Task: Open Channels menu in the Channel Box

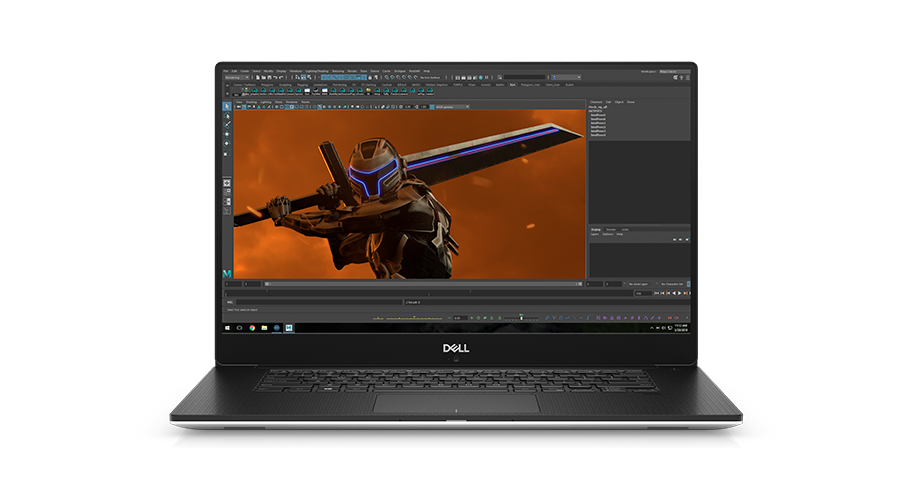Action: pos(596,102)
